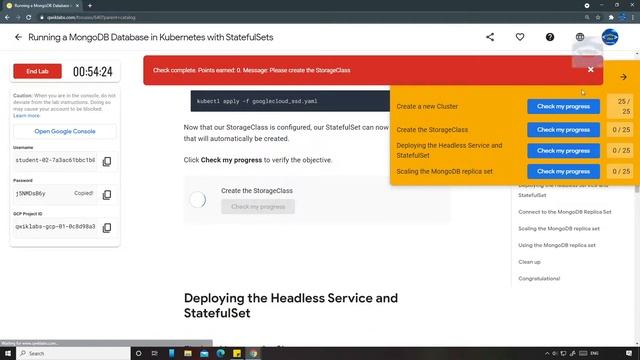640x360 pixels.
Task: Go back using the lab title arrow
Action: click(18, 37)
